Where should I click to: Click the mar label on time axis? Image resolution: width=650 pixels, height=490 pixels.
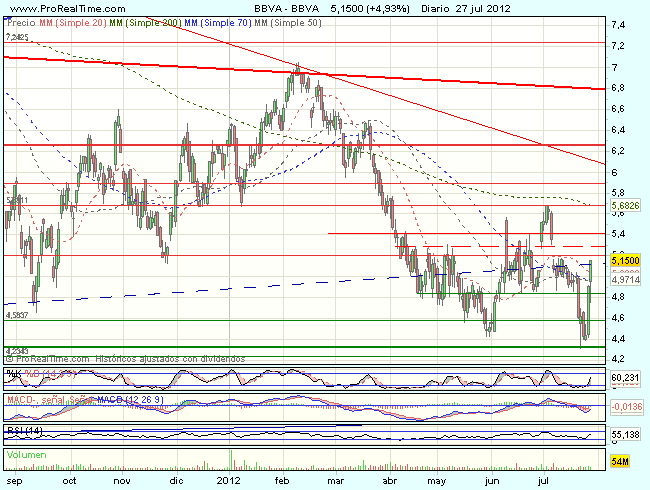point(335,481)
